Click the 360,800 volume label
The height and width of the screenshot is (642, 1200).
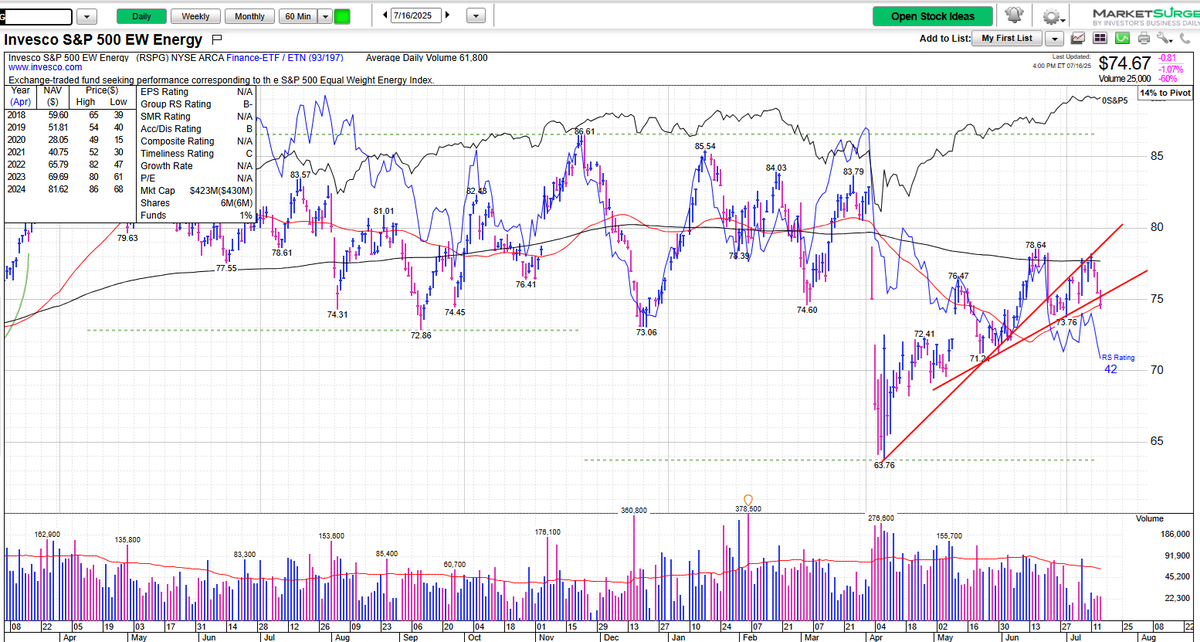click(634, 510)
